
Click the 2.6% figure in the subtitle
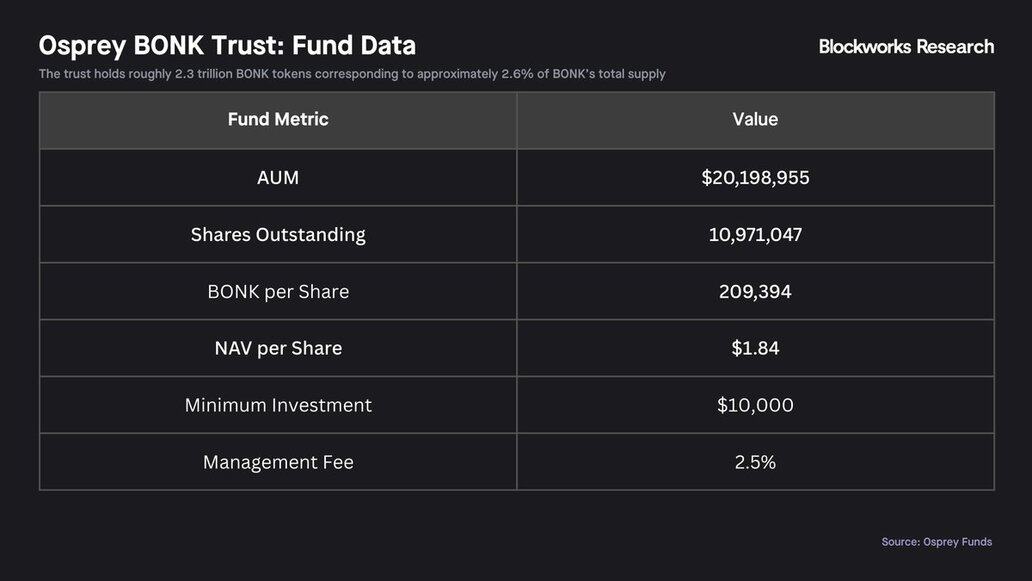tap(516, 74)
